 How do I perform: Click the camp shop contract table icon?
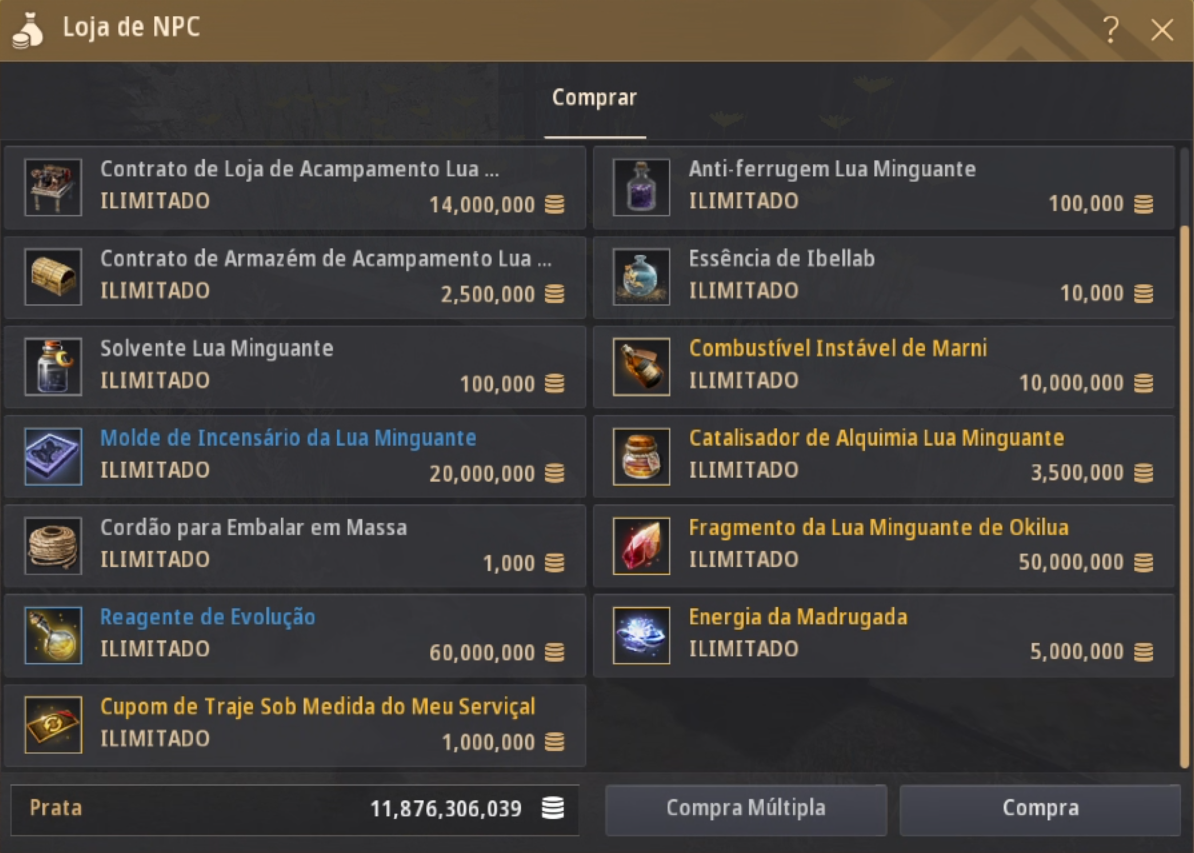point(53,187)
